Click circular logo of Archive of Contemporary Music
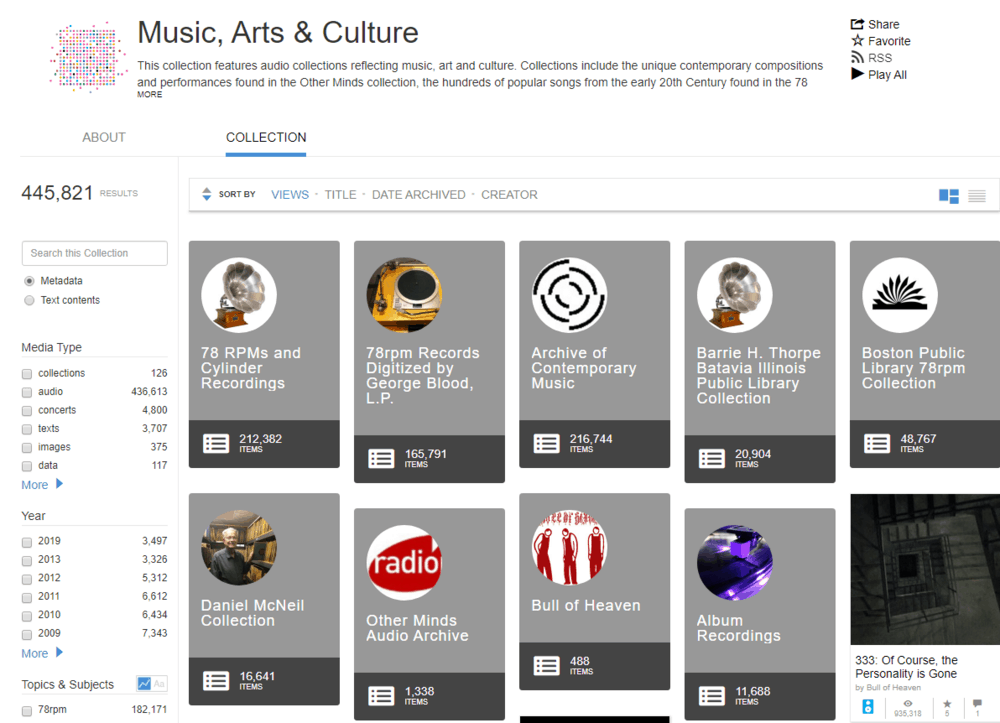 coord(569,295)
